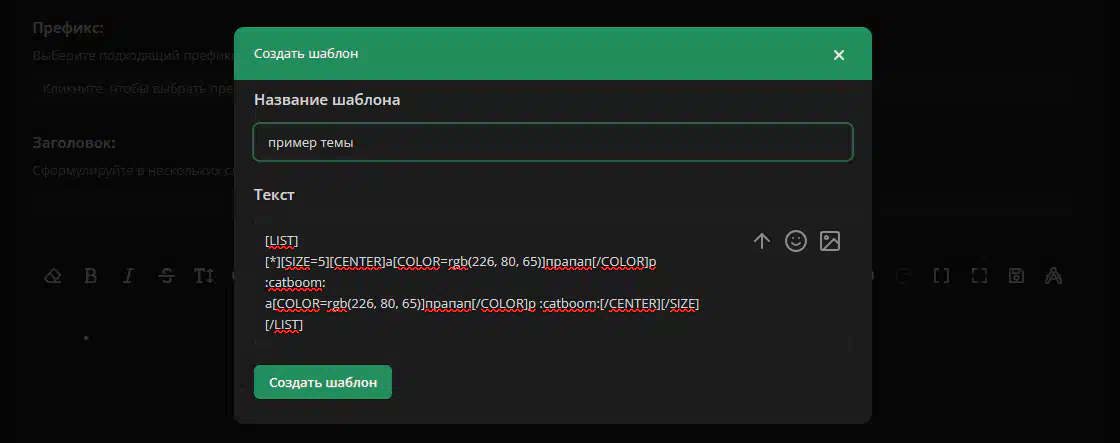Open the emoji smiley picker
This screenshot has height=443, width=1120.
[796, 241]
